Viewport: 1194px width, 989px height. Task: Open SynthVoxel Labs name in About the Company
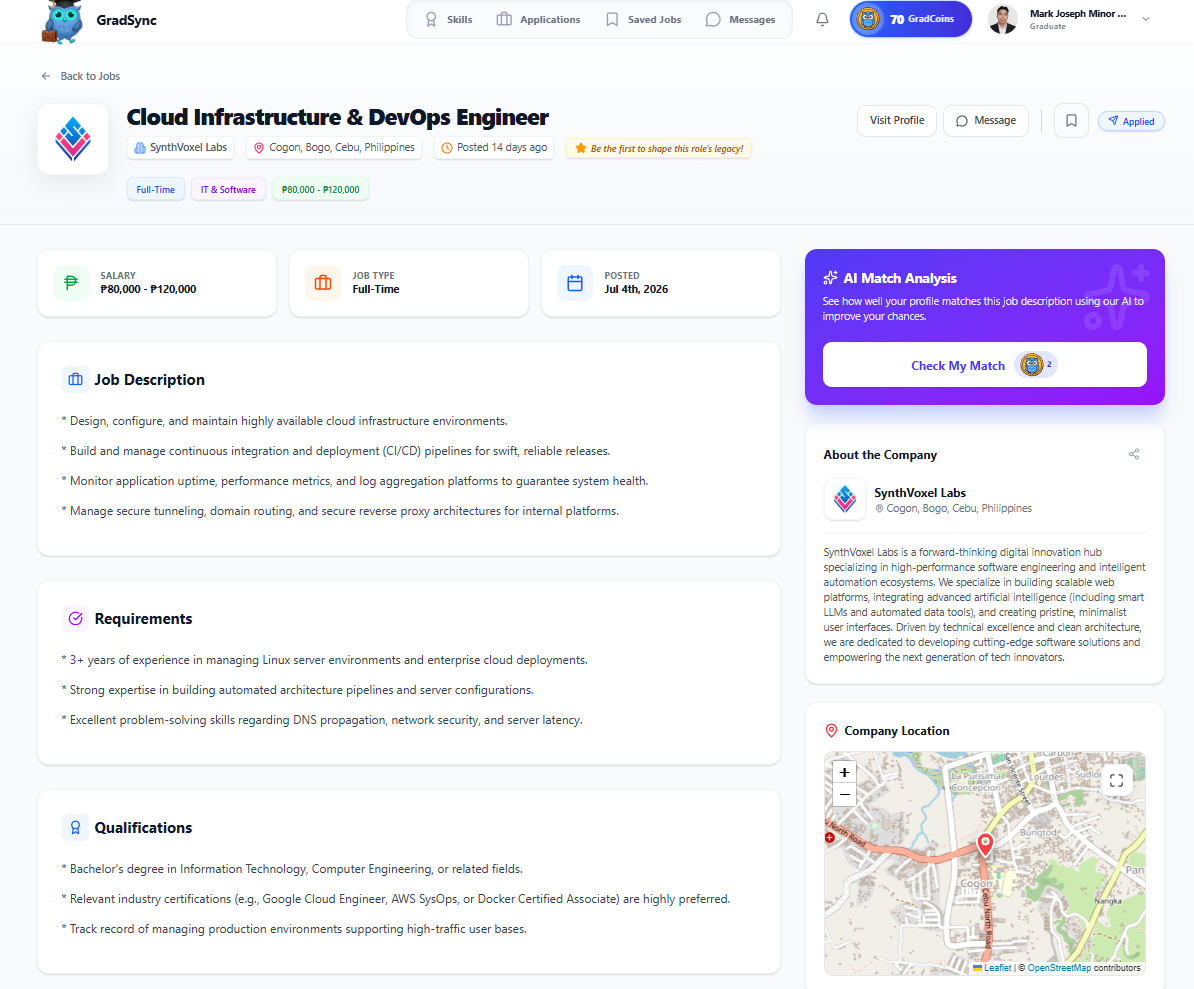tap(920, 493)
